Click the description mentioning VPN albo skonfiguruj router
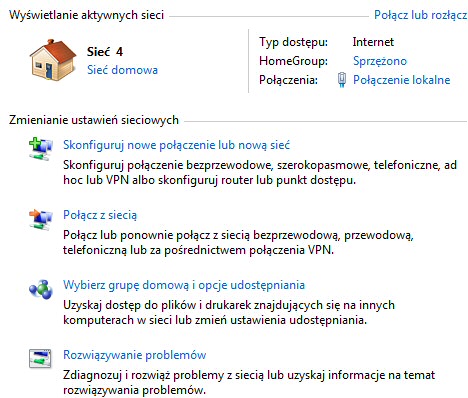Screen dimensions: 468x398 260,172
